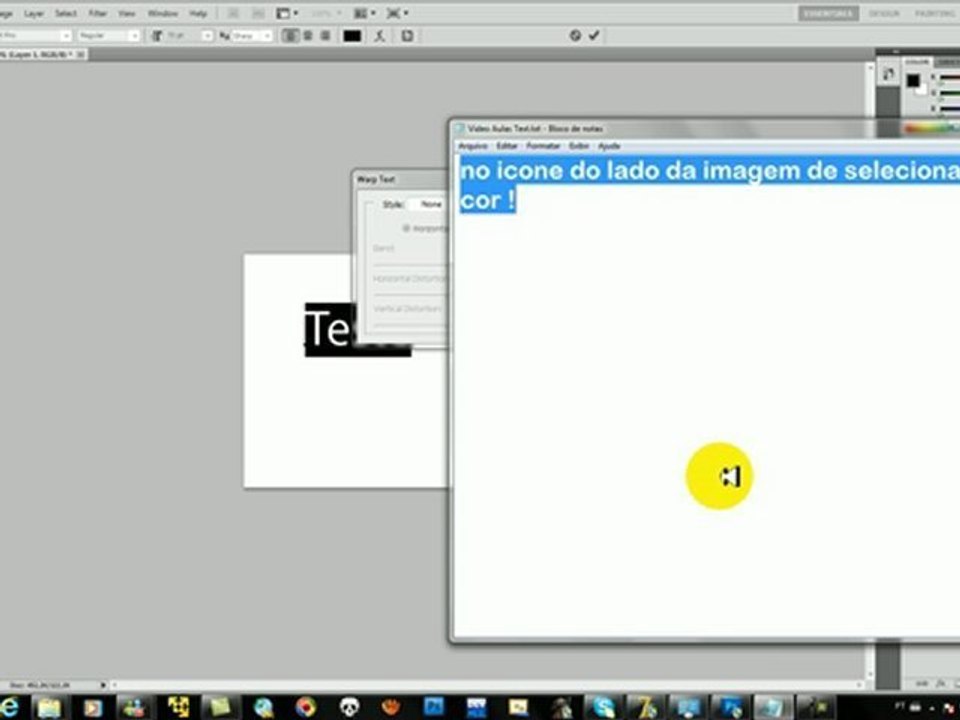This screenshot has width=960, height=720.
Task: Pick a color from the spectrum ramp
Action: click(932, 128)
